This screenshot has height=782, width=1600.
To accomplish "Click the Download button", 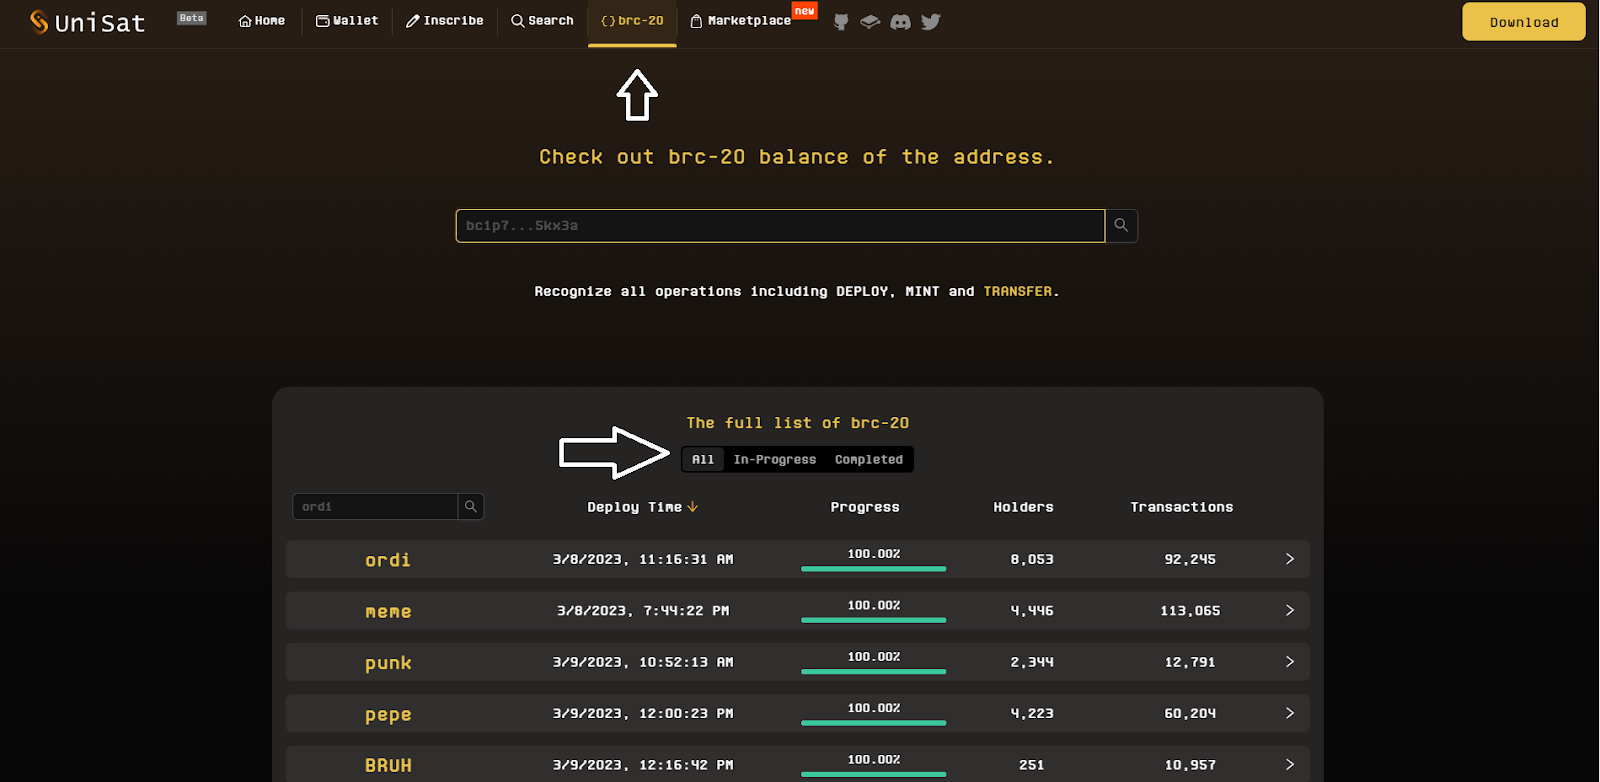I will point(1524,22).
